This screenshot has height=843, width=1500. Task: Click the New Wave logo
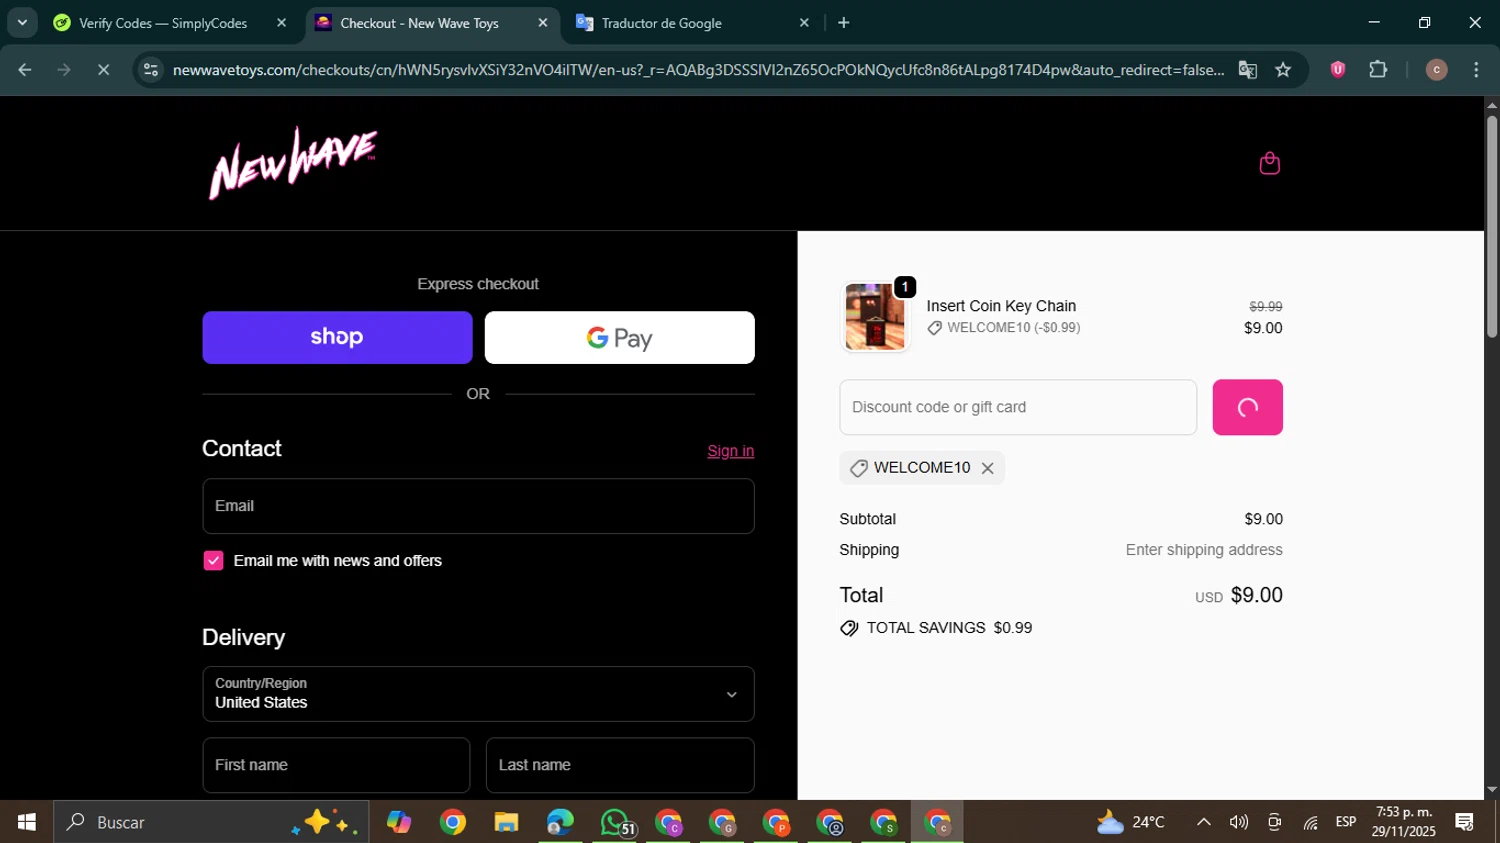pyautogui.click(x=293, y=163)
